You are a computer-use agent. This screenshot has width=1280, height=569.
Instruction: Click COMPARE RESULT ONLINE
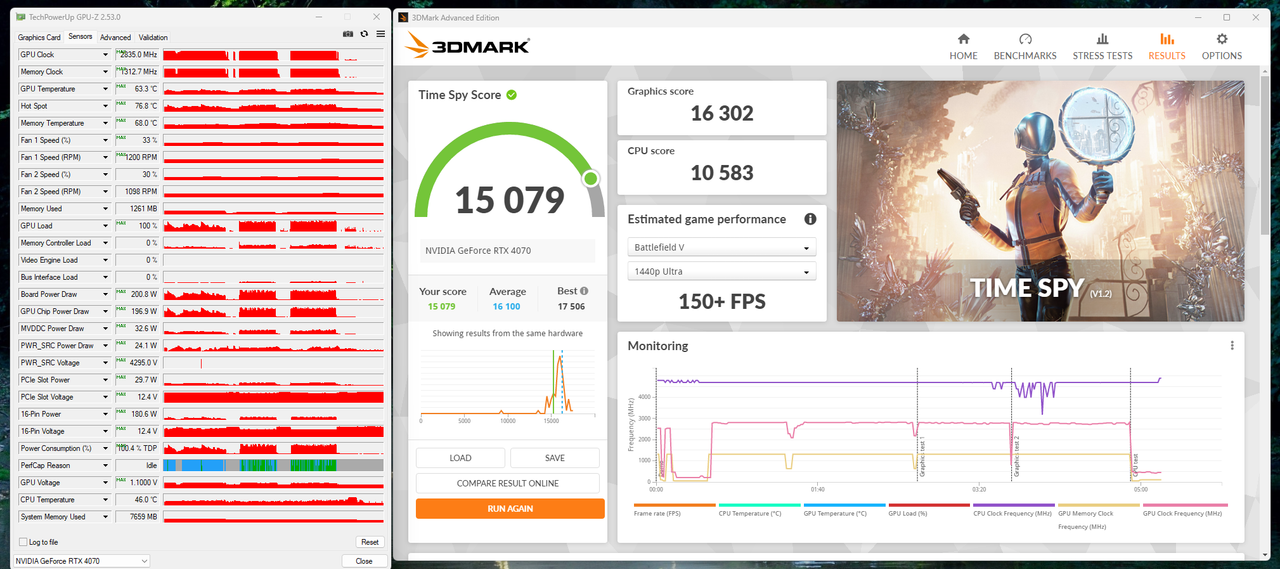(508, 483)
